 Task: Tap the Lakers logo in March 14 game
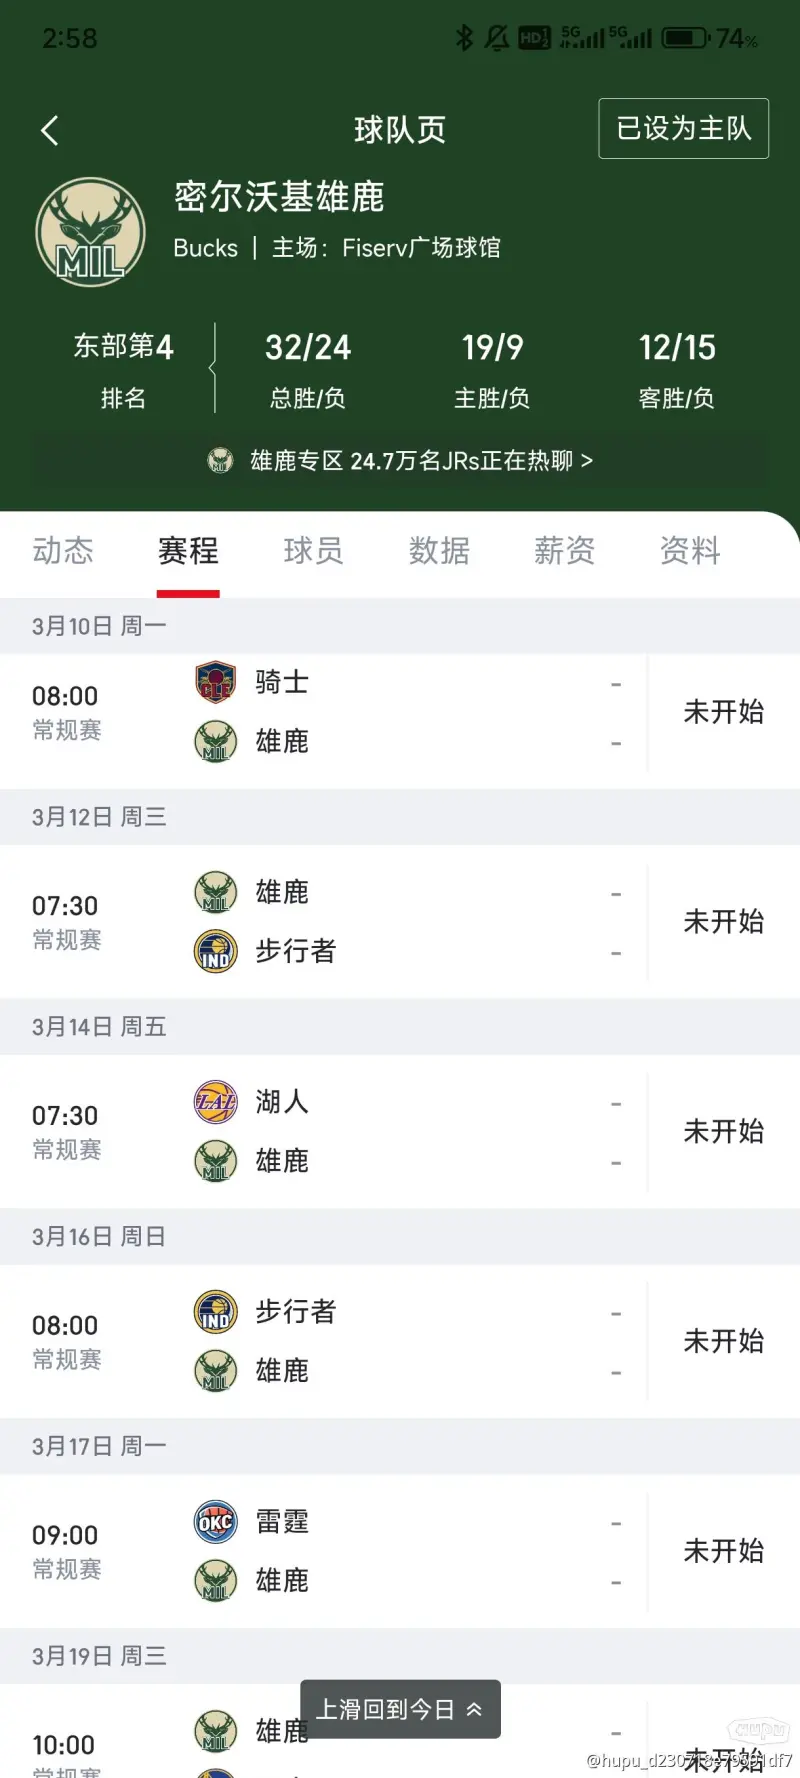pyautogui.click(x=215, y=1102)
